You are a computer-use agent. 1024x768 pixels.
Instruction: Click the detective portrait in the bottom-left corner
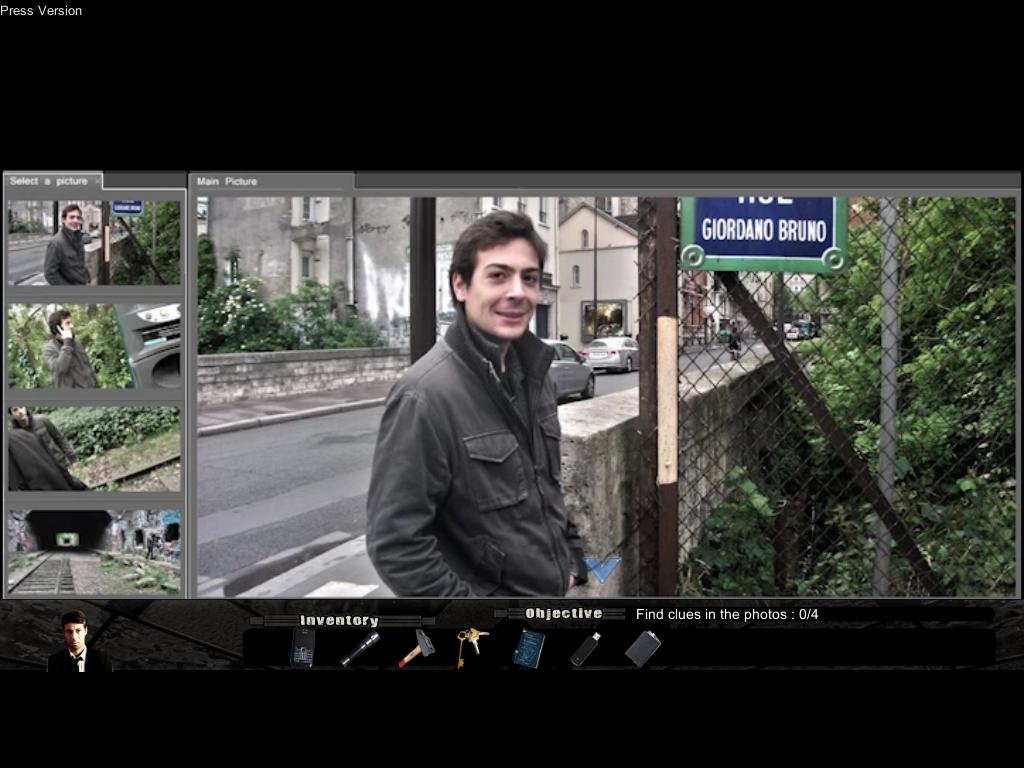(x=75, y=645)
